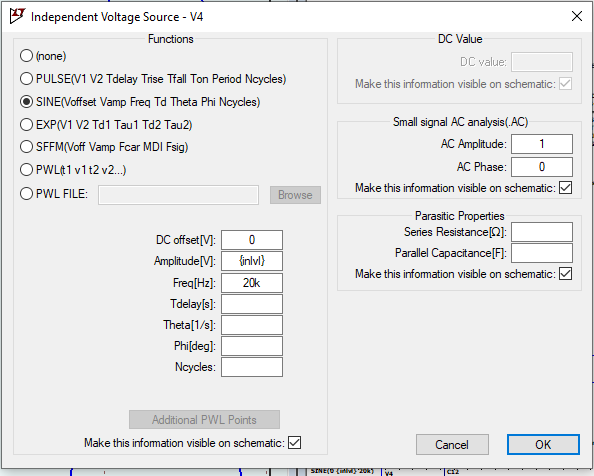
Task: Toggle Functions visible on schematic checkbox
Action: [x=294, y=442]
